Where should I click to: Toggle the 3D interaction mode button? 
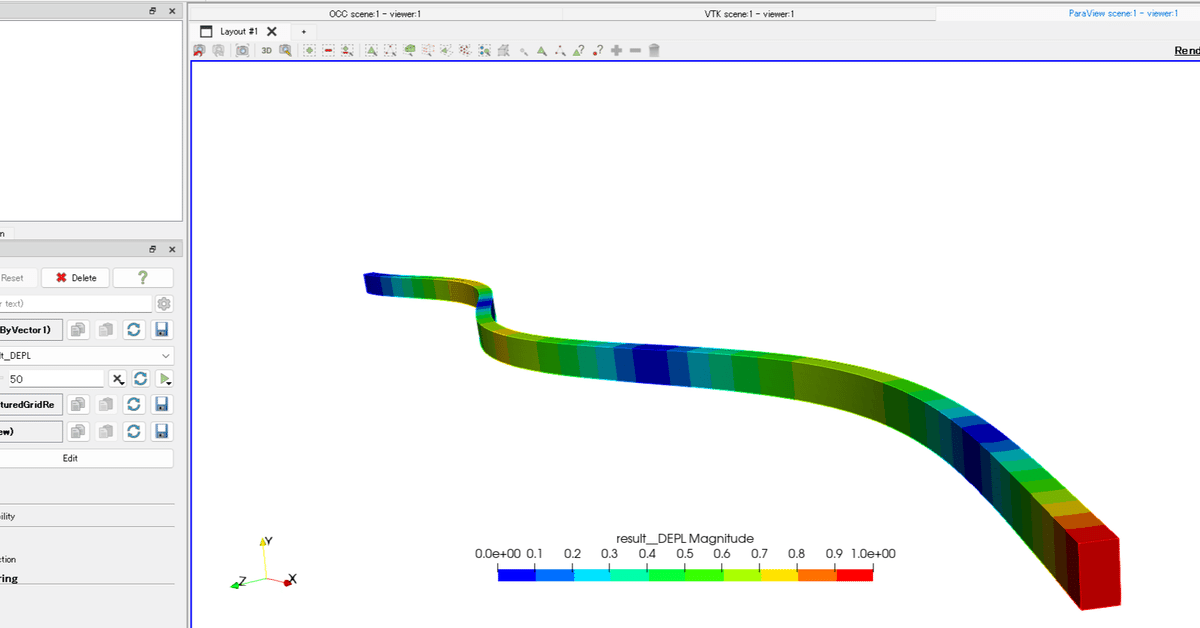267,50
